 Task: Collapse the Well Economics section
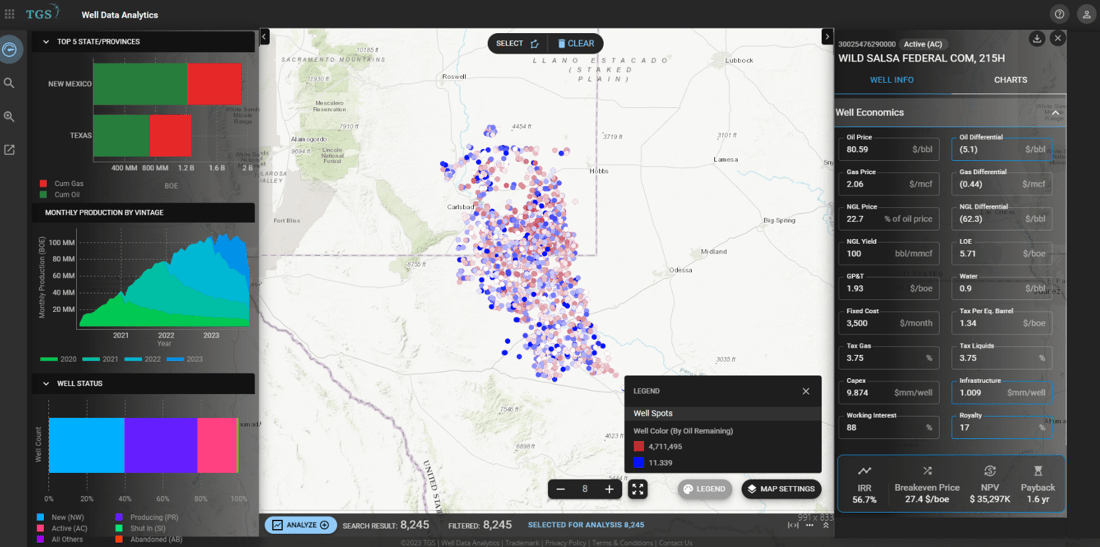point(1055,113)
